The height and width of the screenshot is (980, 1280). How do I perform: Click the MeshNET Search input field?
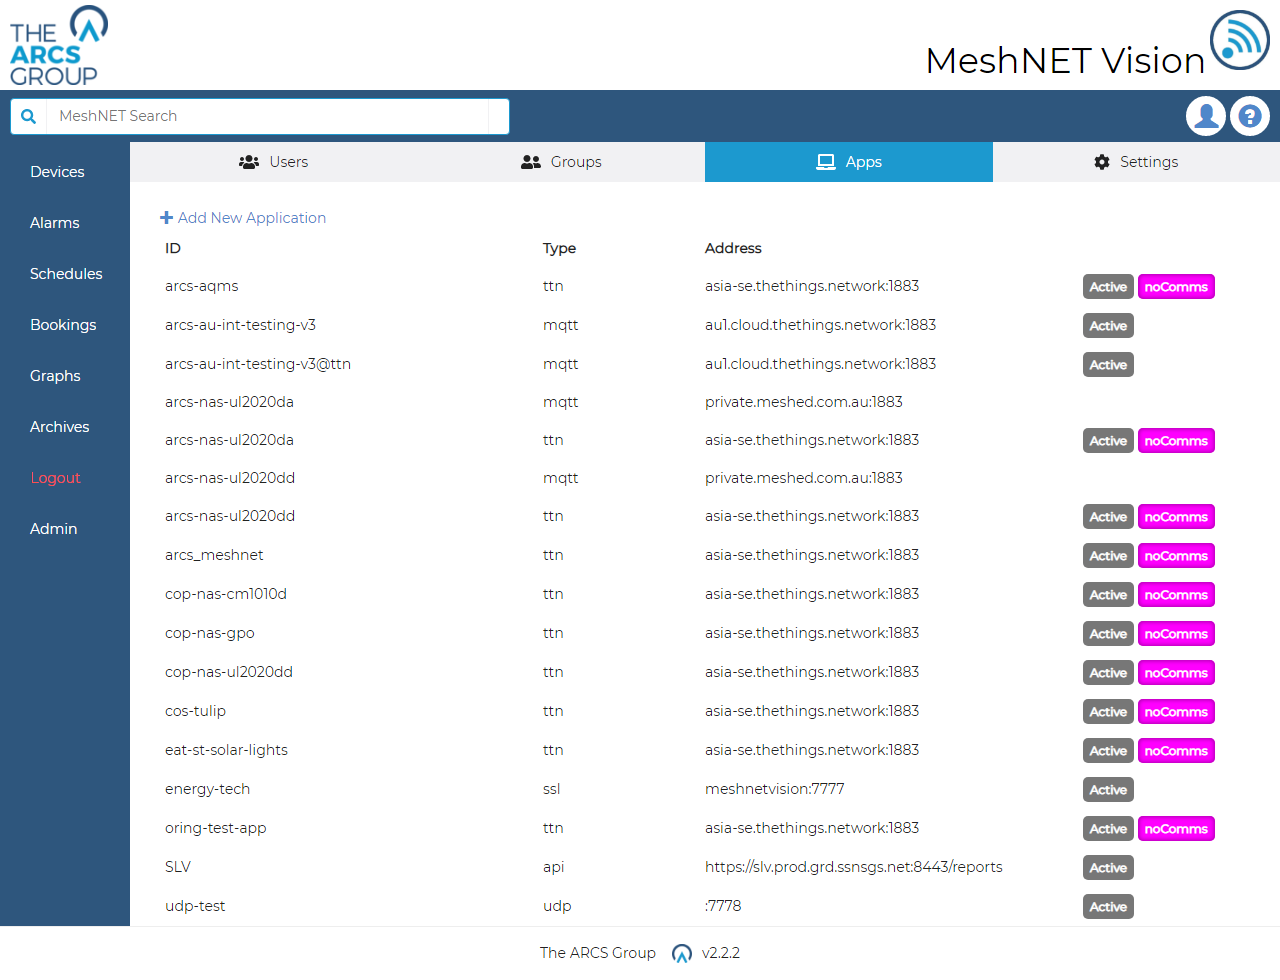[x=270, y=116]
